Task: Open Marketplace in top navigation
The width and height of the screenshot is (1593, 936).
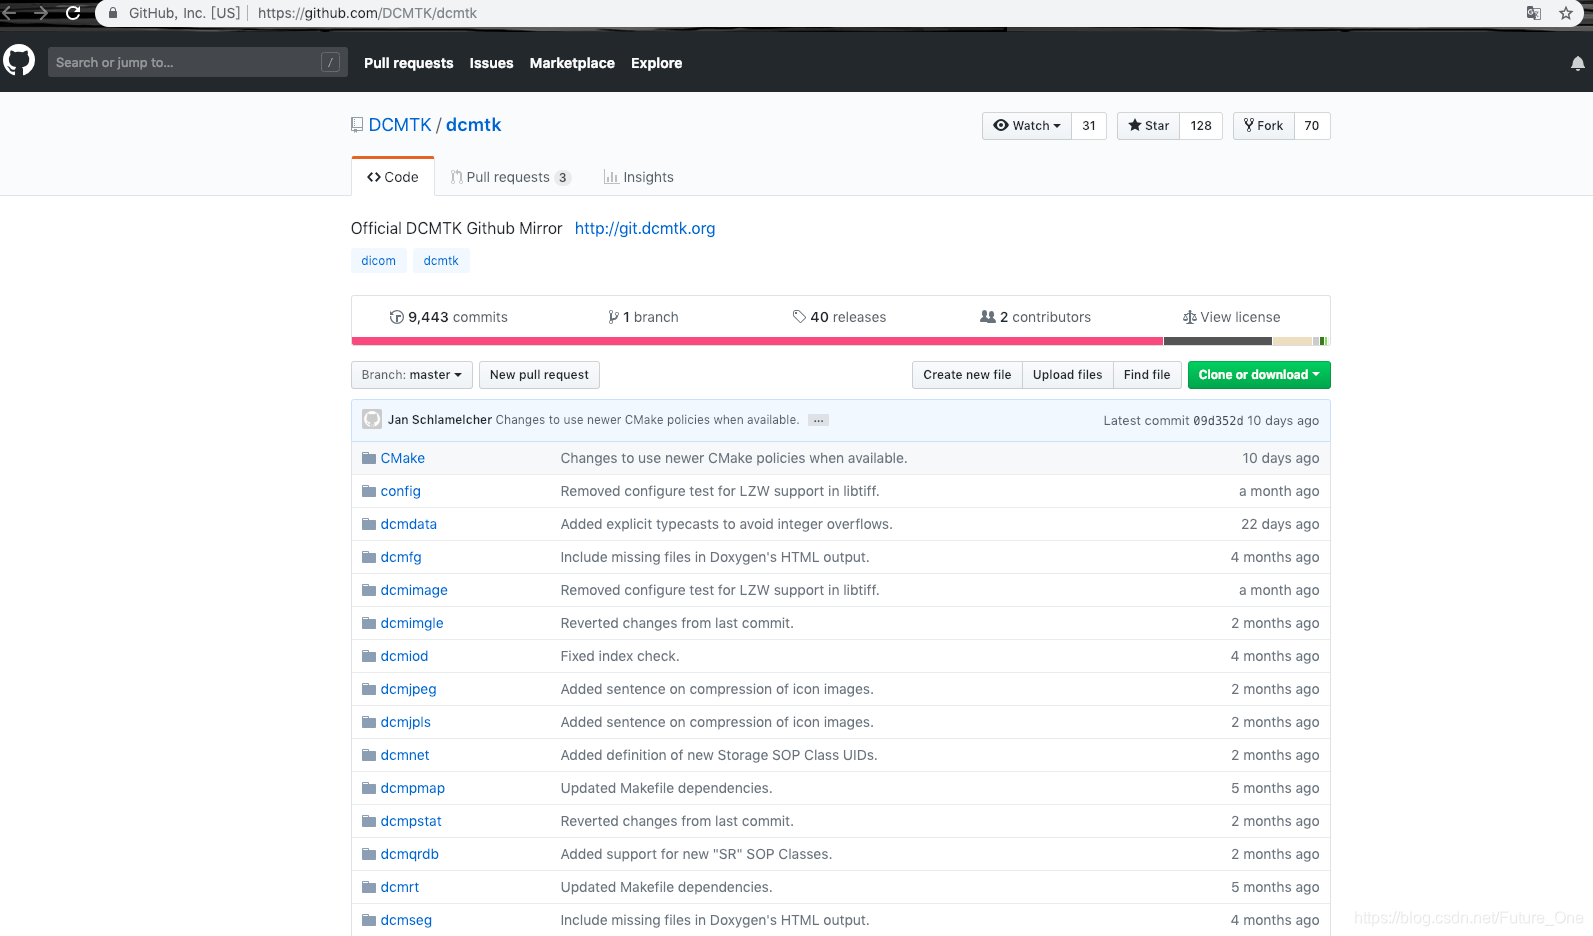Action: (572, 63)
